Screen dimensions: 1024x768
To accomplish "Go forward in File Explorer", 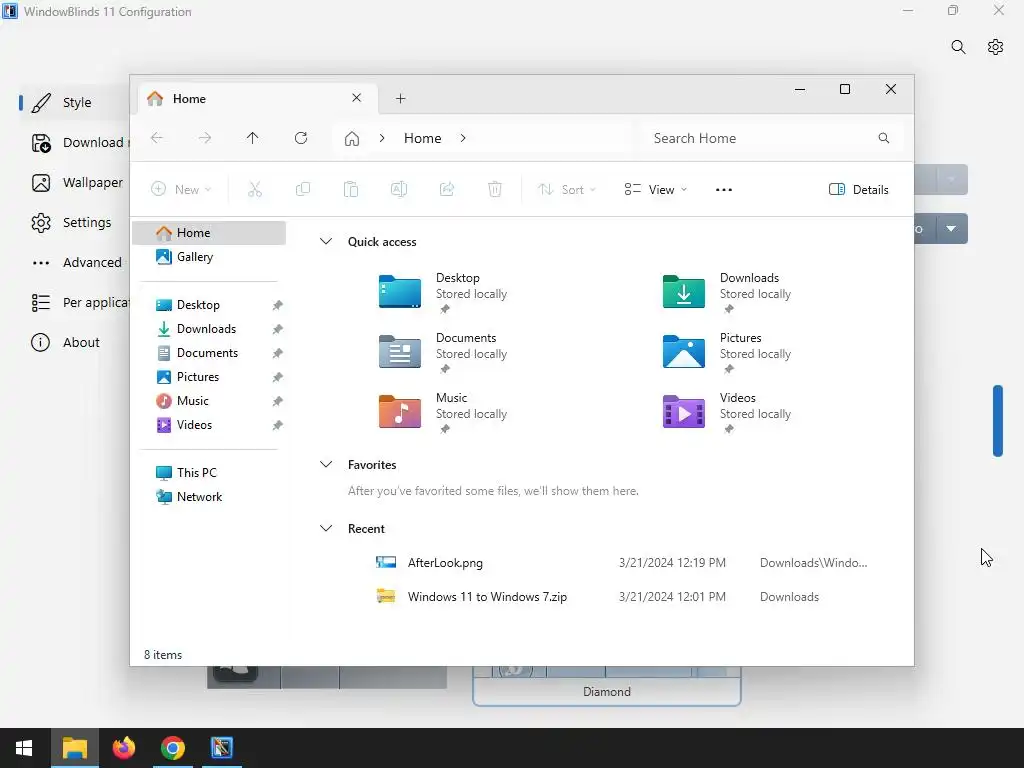I will click(205, 138).
